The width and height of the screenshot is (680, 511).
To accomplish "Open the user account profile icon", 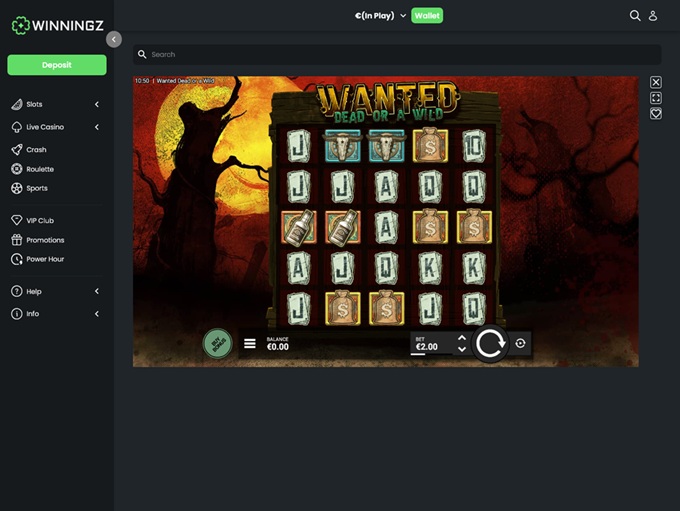I will pyautogui.click(x=653, y=16).
